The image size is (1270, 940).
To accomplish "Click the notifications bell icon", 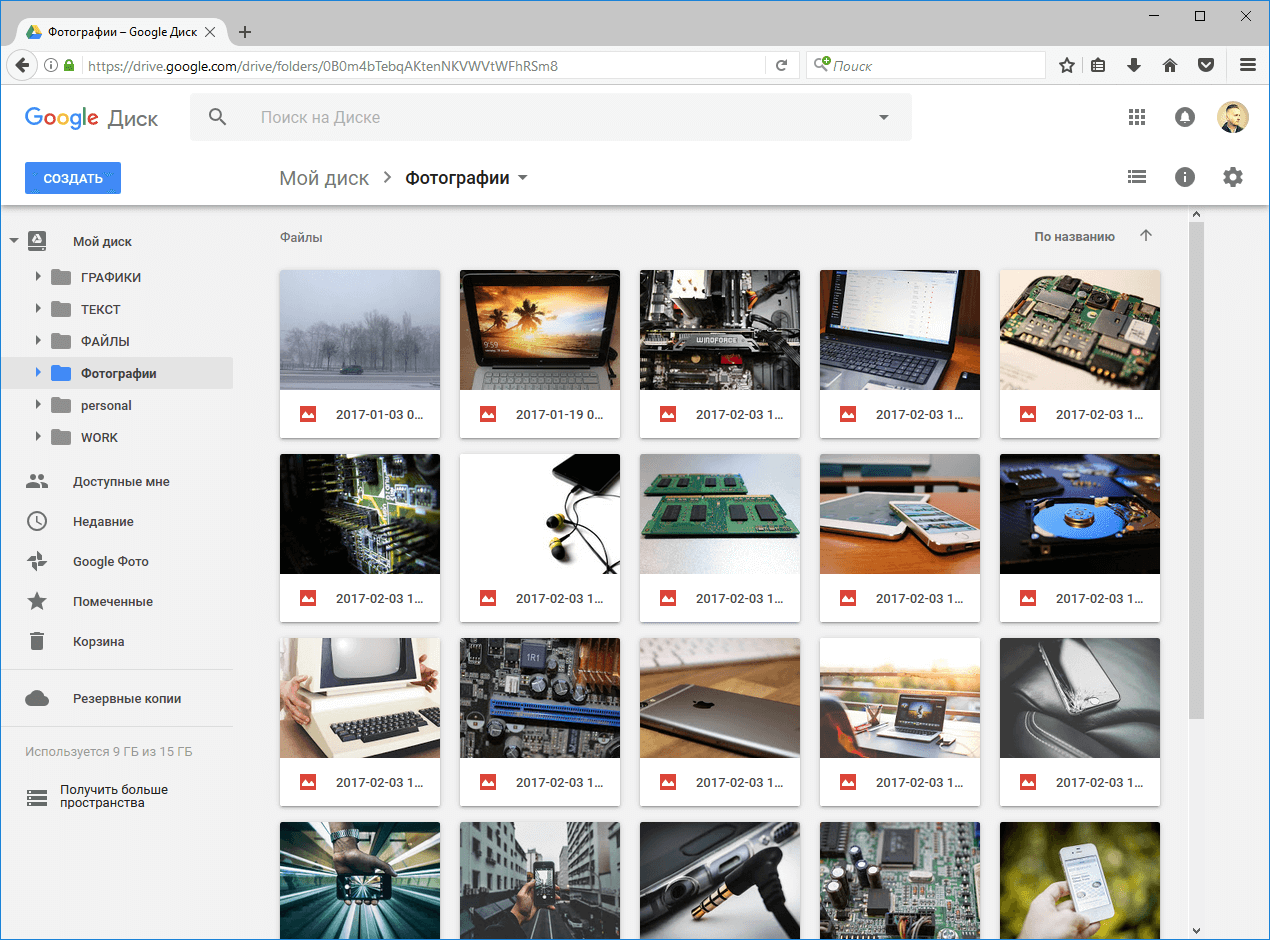I will 1185,117.
